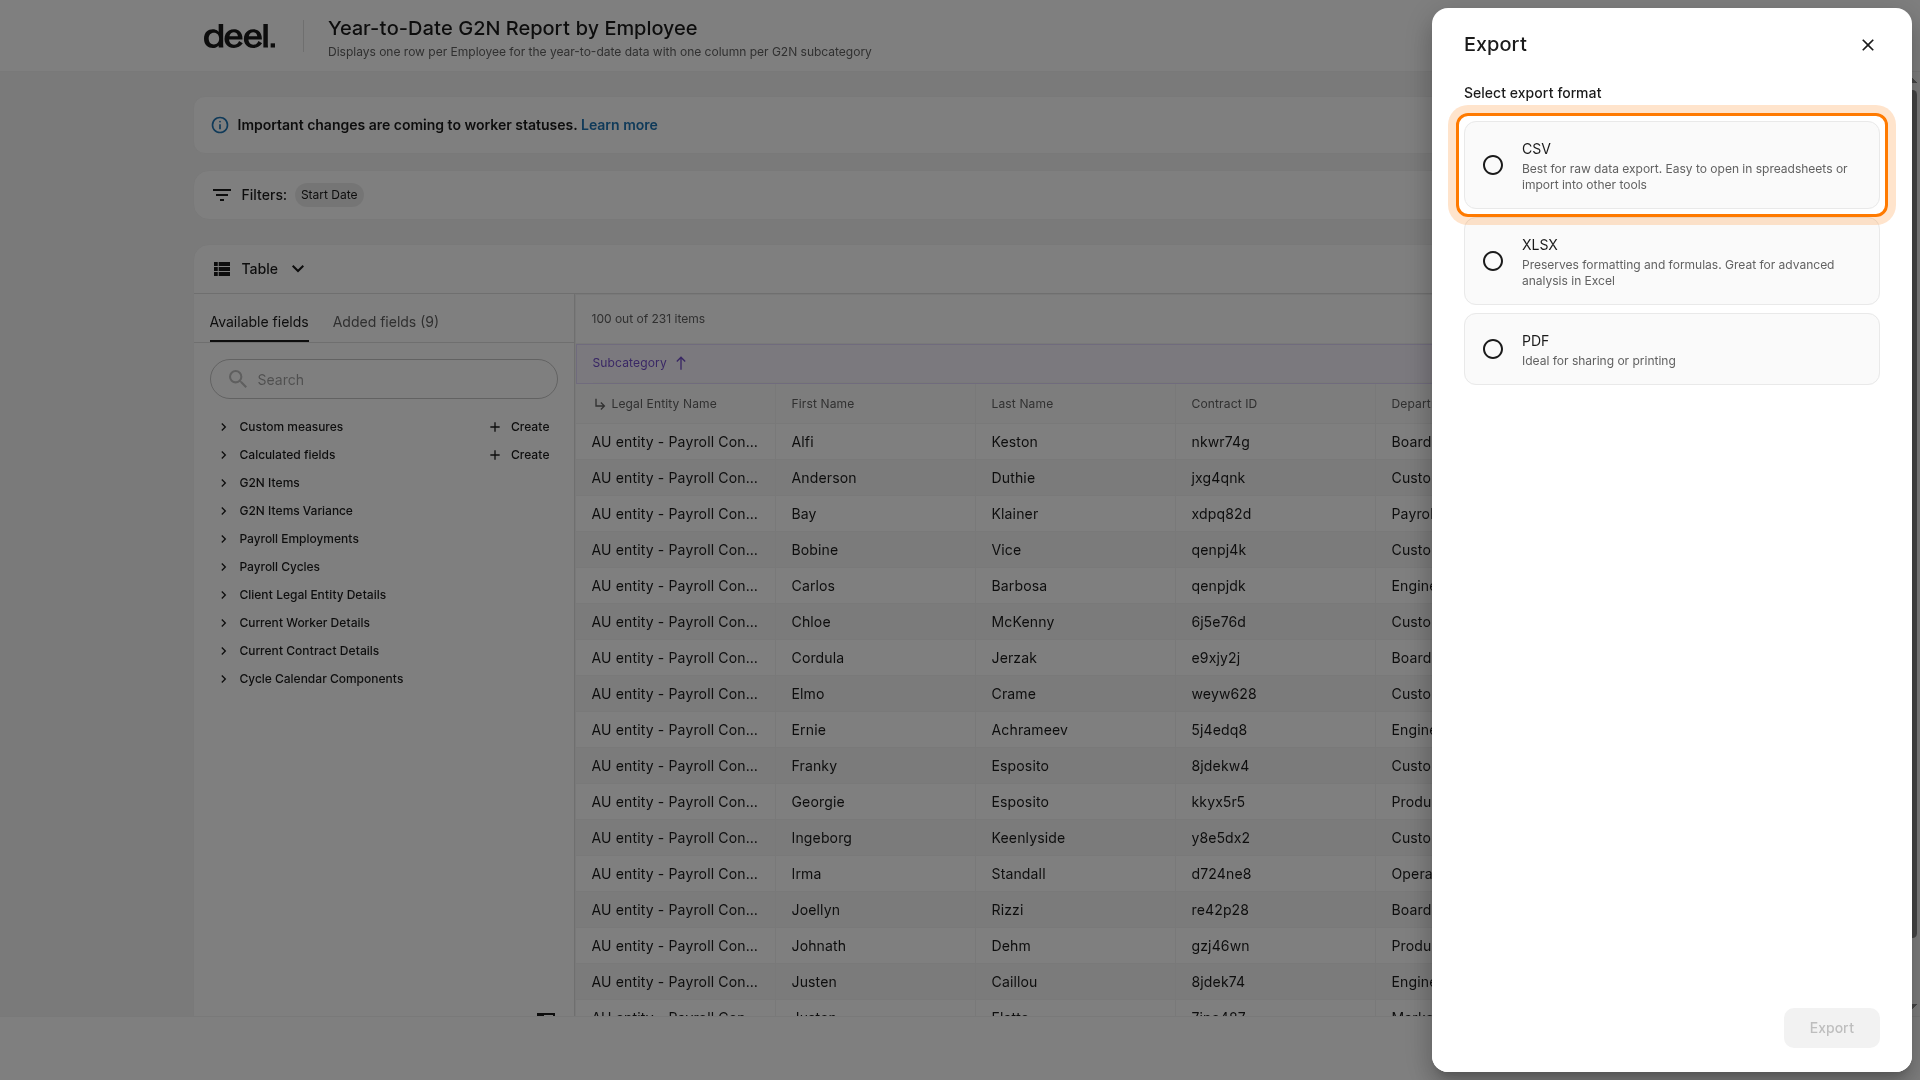Click the first name cell 'Cordula'

coord(818,658)
